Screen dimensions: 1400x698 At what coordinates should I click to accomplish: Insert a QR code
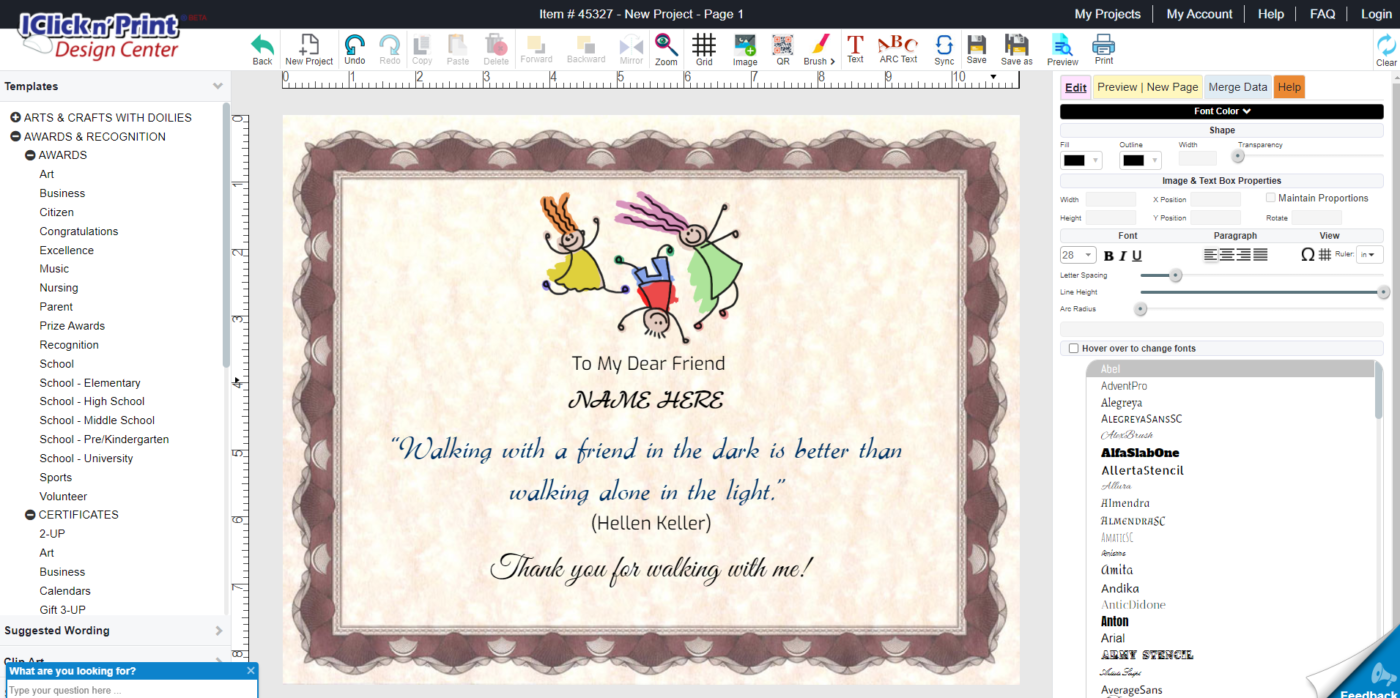coord(782,47)
